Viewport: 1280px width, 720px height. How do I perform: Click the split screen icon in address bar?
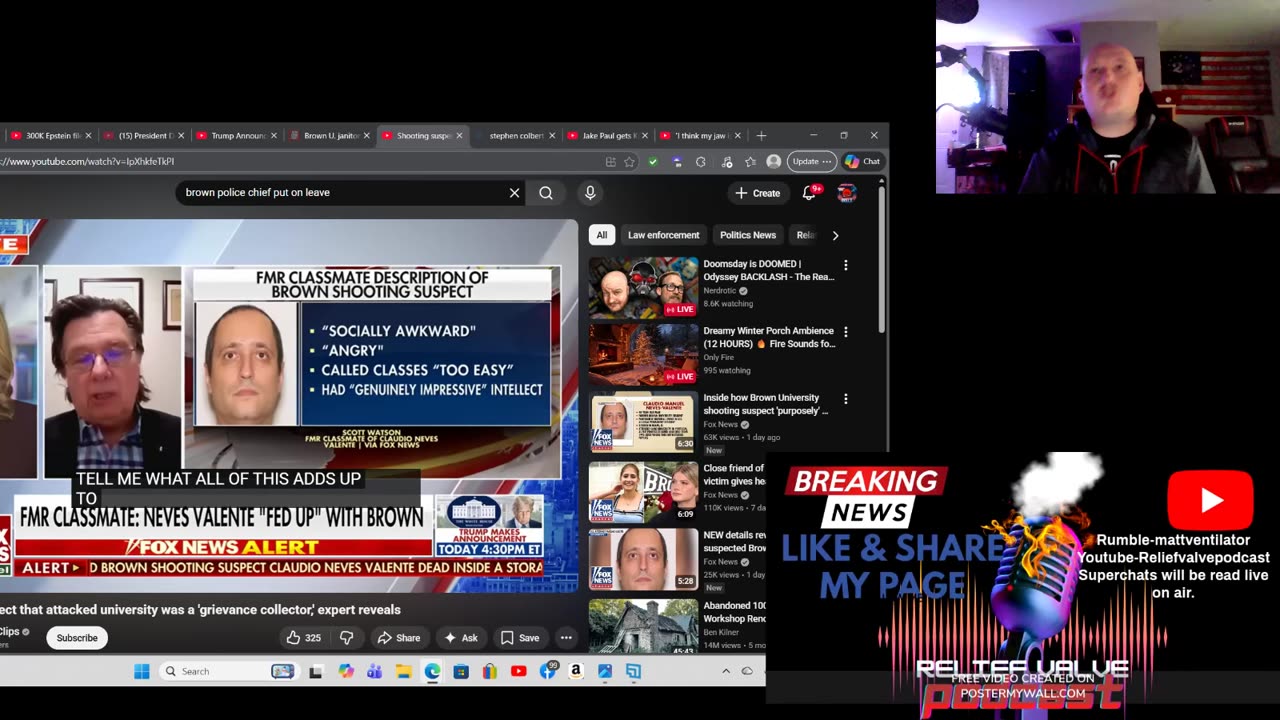tap(610, 161)
